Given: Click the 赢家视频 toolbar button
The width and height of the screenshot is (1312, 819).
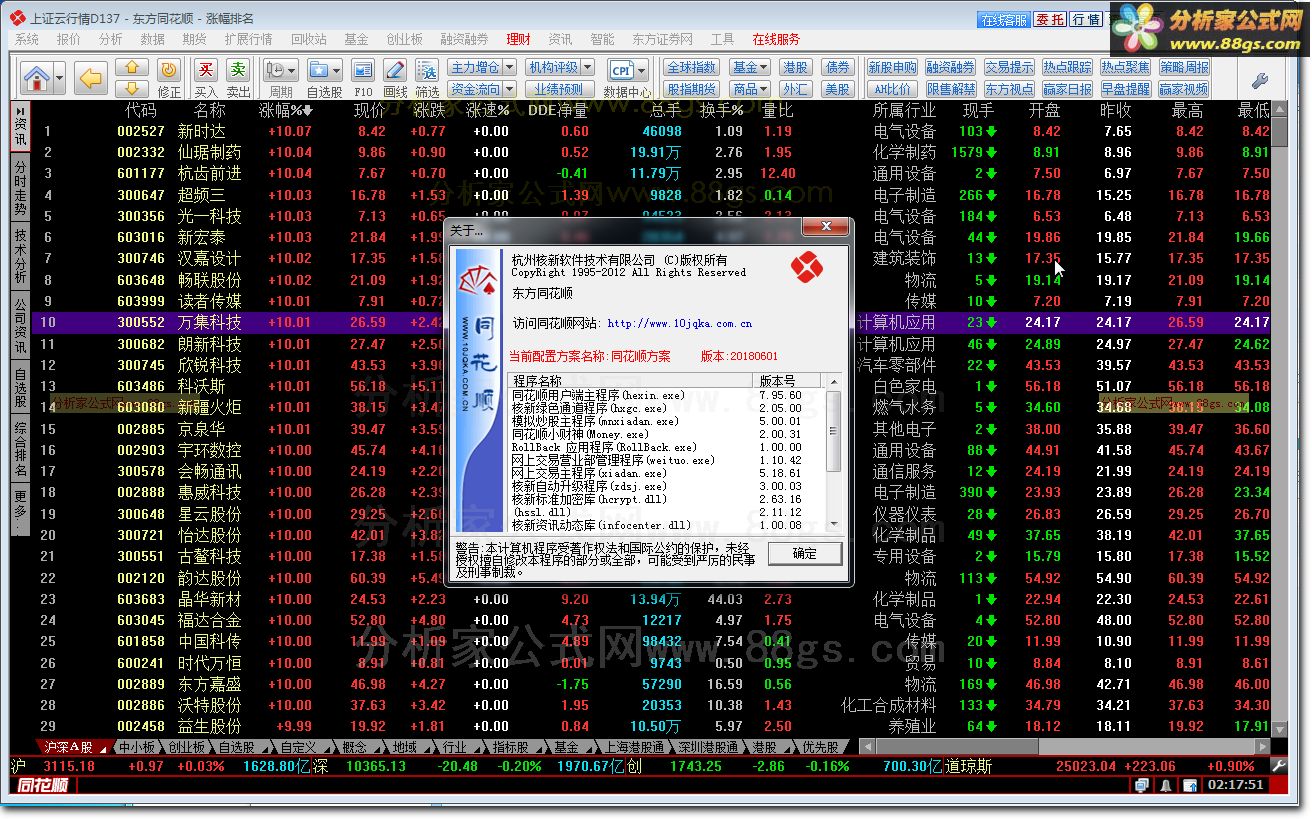Looking at the screenshot, I should point(1183,88).
